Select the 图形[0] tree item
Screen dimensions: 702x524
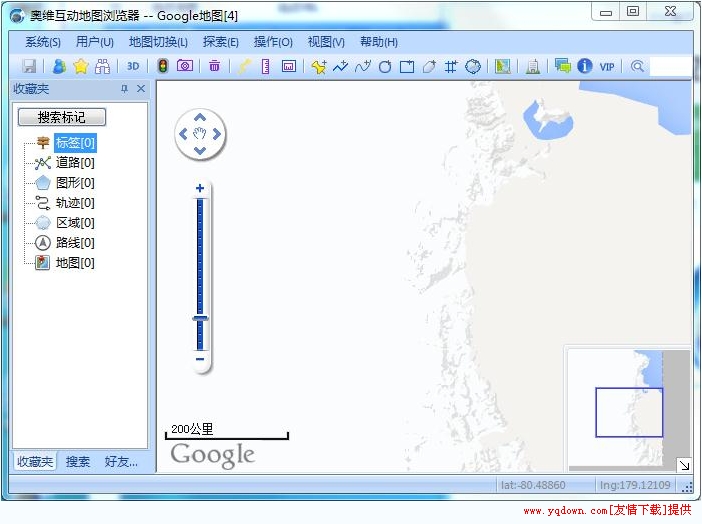coord(75,183)
